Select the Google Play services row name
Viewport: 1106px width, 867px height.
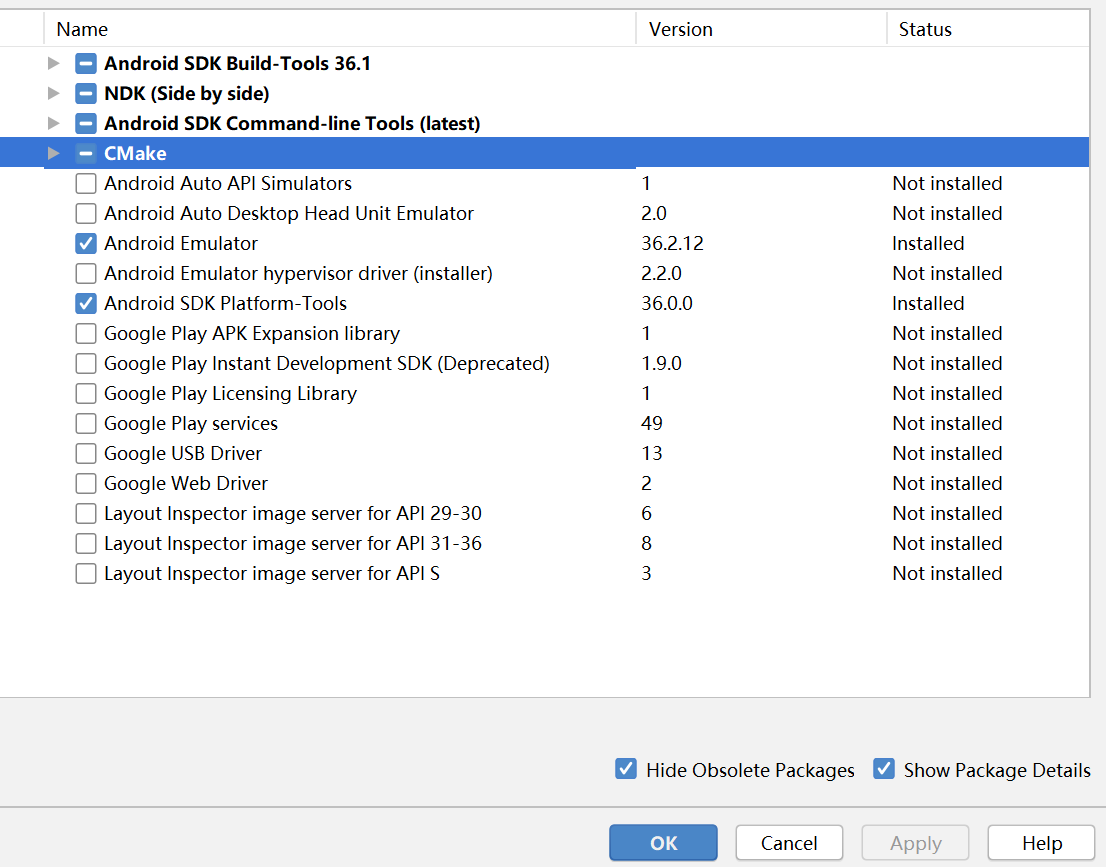pos(191,423)
